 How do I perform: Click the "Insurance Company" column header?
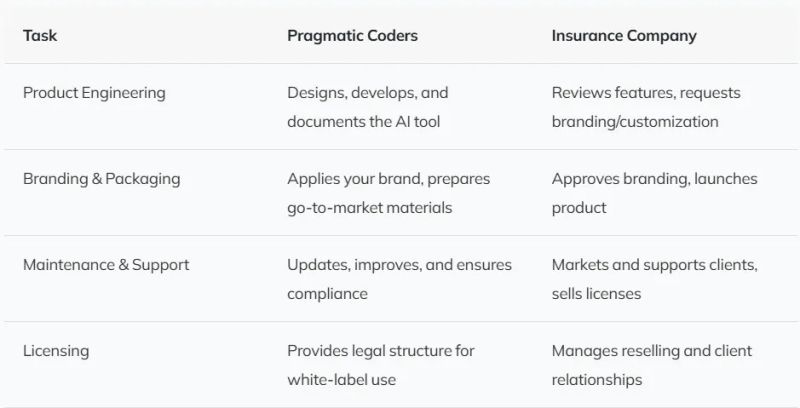coord(624,36)
